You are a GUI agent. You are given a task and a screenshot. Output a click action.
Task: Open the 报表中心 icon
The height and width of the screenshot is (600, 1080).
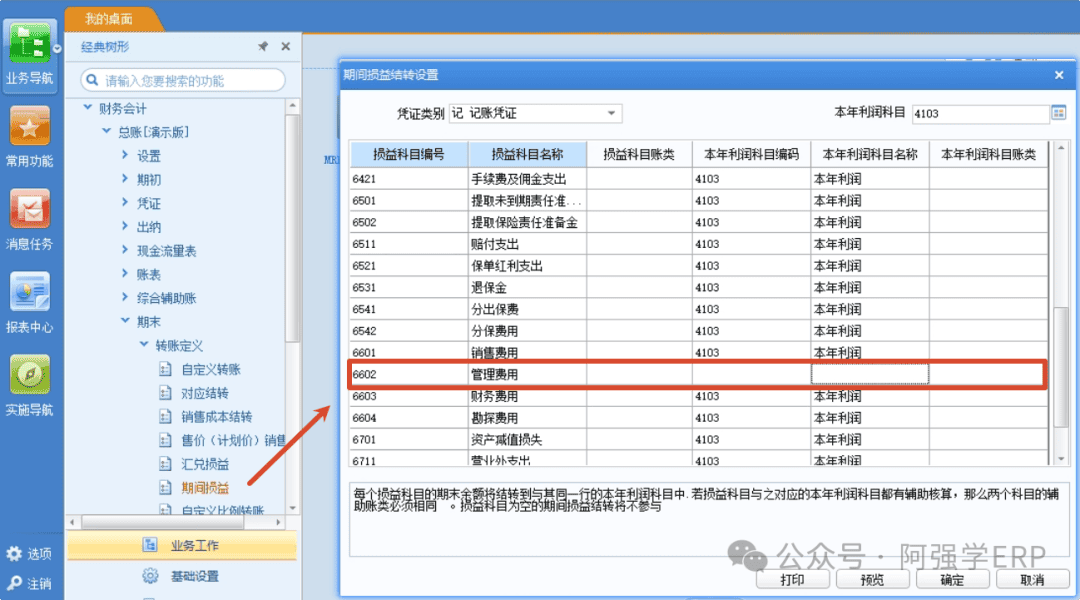[x=29, y=291]
